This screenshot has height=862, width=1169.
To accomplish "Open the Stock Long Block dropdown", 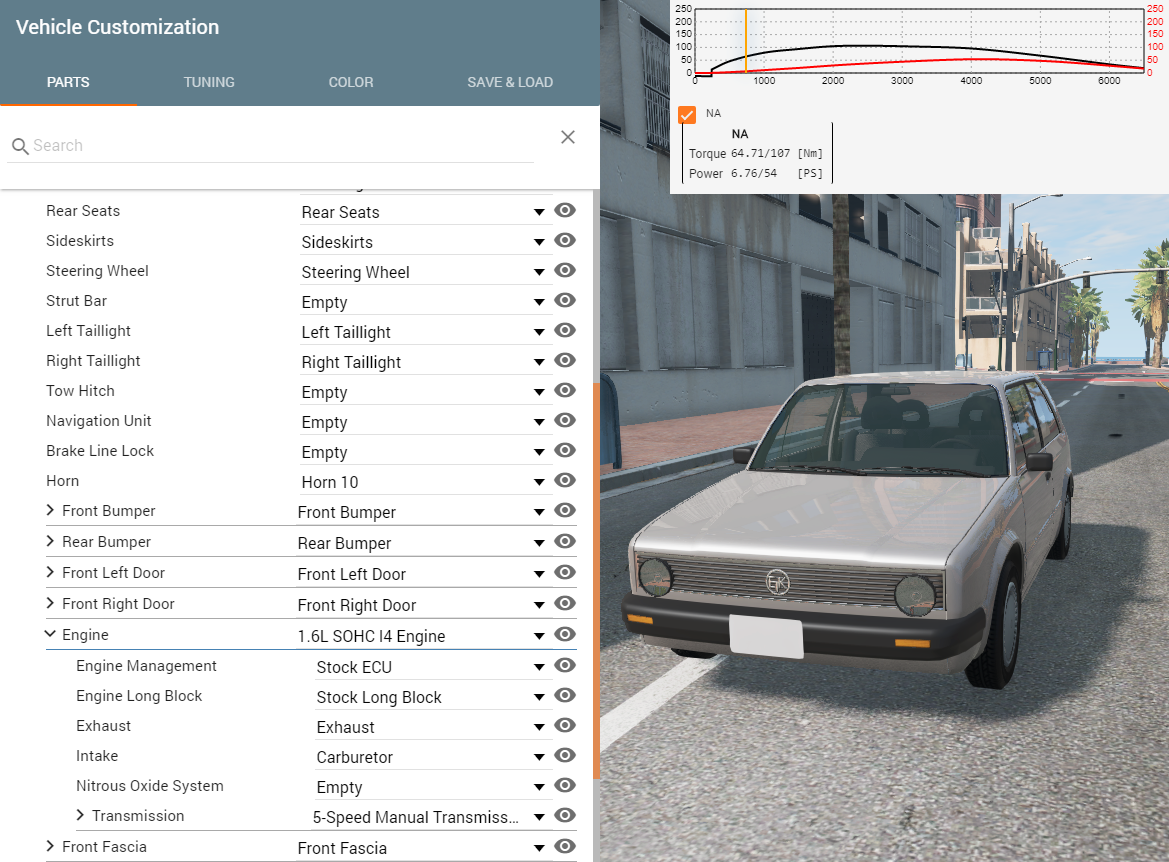I will coord(433,697).
